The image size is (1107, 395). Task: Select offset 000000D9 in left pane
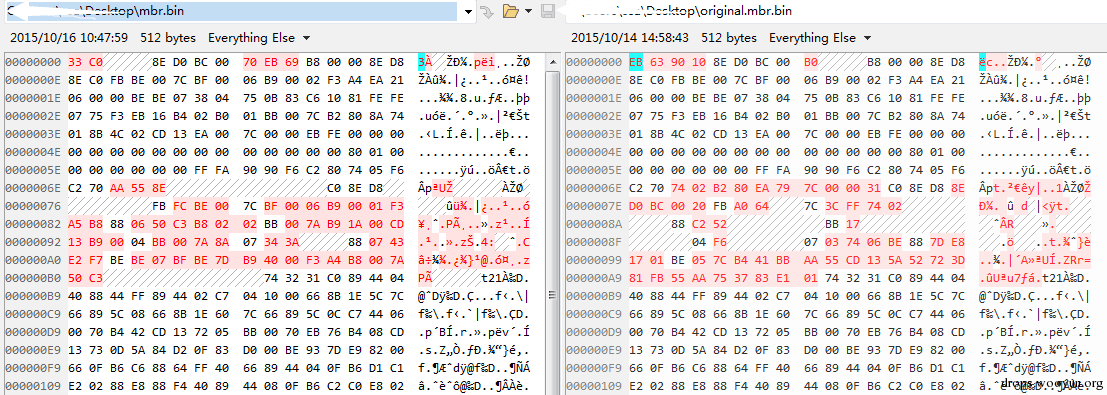32,333
